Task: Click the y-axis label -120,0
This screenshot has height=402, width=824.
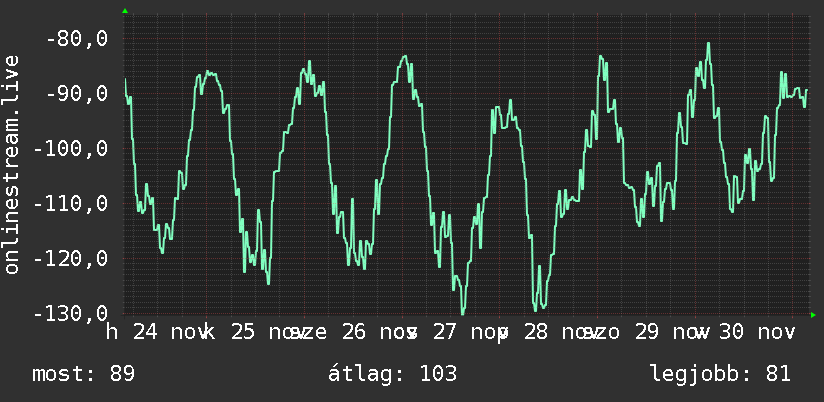Action: [x=70, y=259]
